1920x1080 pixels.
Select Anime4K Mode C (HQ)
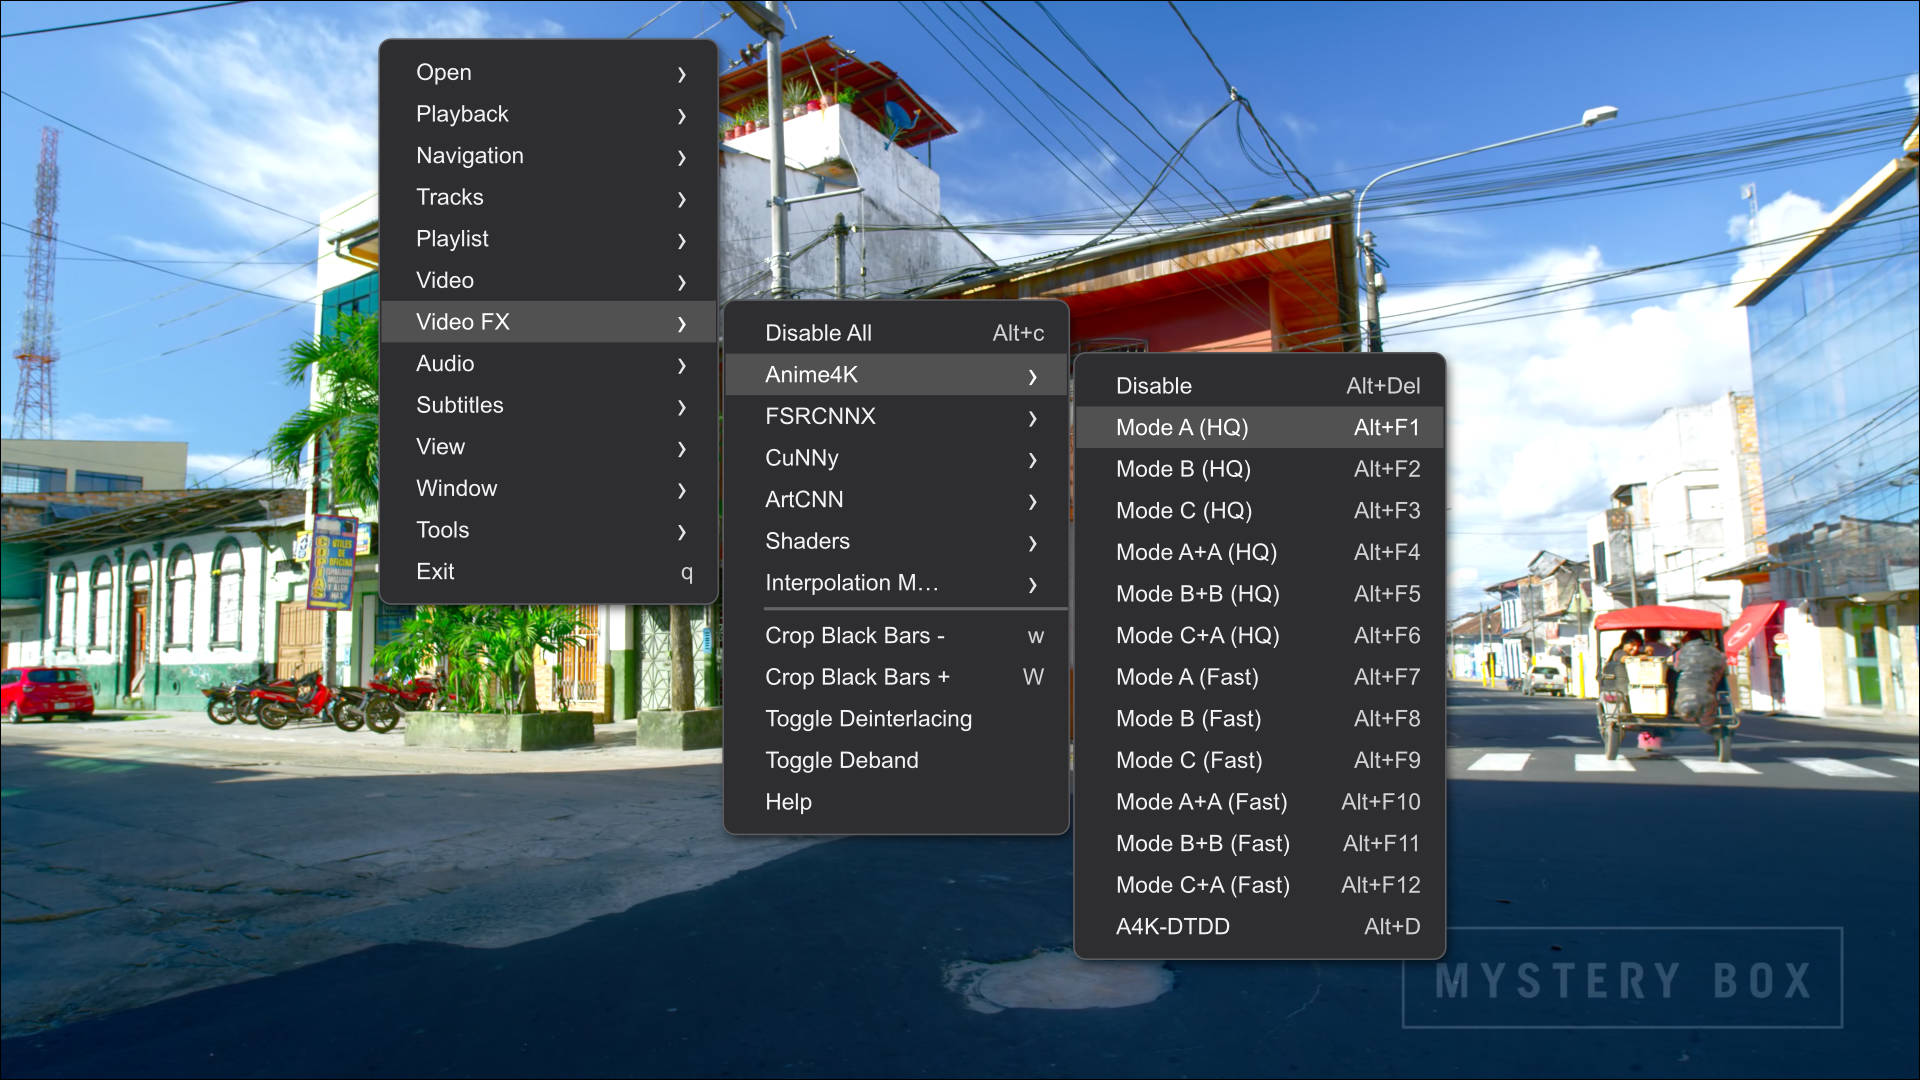[x=1260, y=511]
